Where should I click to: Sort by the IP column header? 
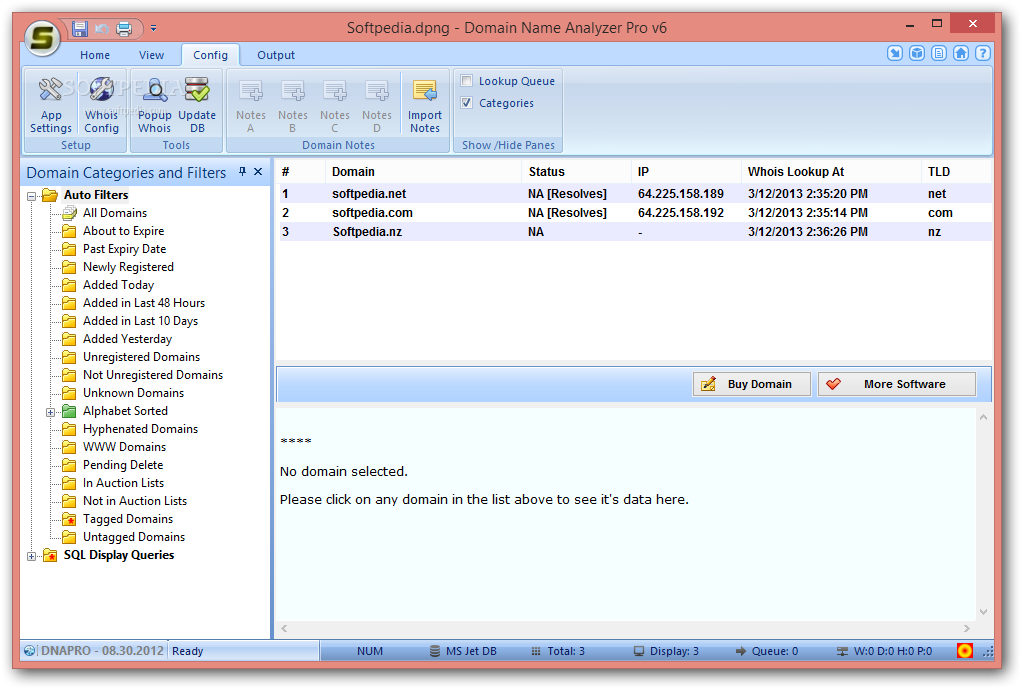pyautogui.click(x=686, y=172)
